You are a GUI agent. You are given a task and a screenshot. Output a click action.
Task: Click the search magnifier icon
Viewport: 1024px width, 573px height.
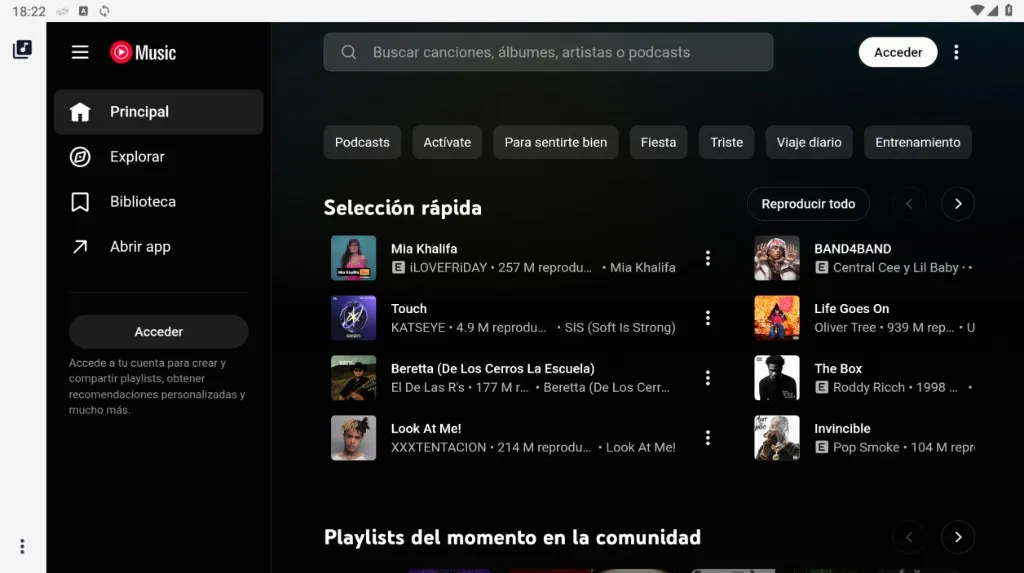click(349, 52)
